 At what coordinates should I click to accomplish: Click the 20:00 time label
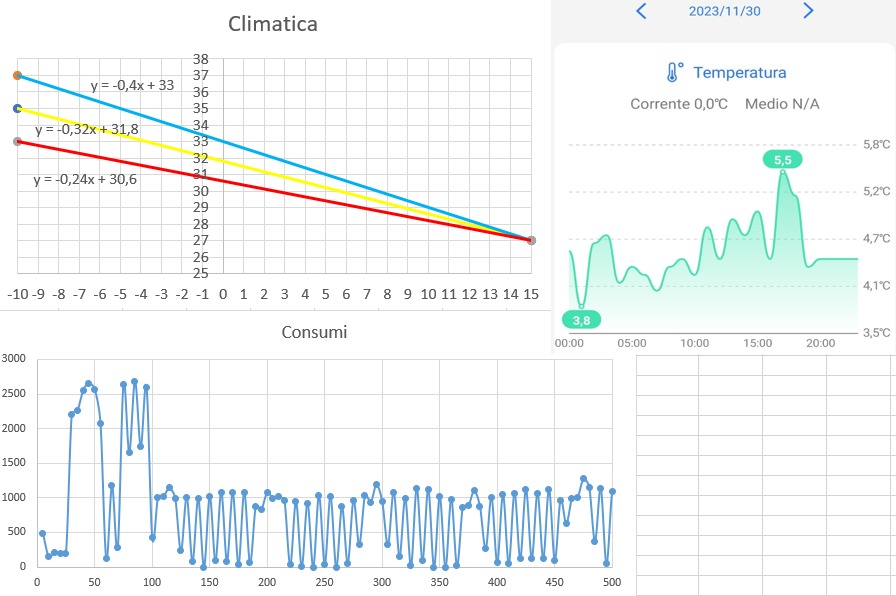pos(821,343)
